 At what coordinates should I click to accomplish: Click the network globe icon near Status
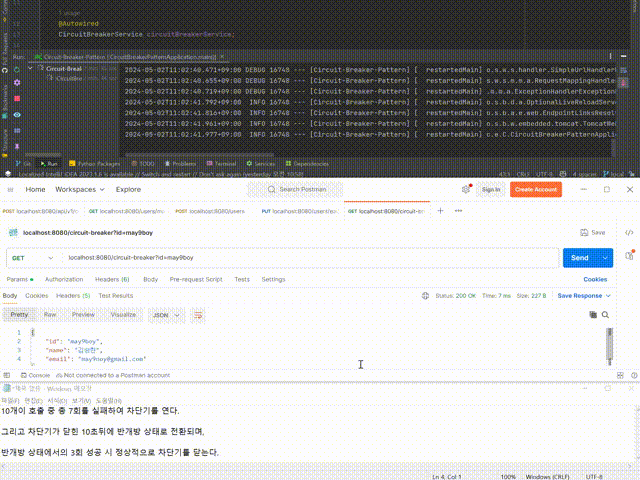pyautogui.click(x=425, y=296)
